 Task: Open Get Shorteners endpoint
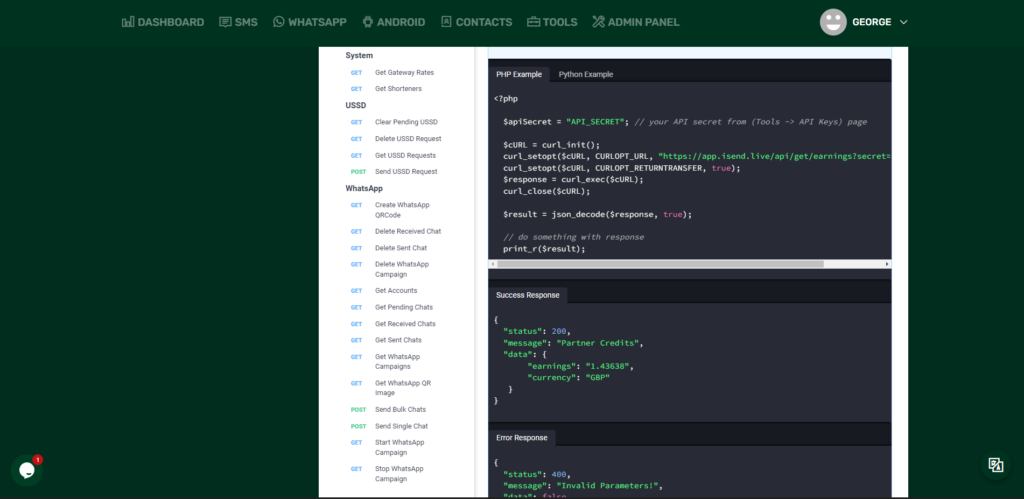point(398,89)
